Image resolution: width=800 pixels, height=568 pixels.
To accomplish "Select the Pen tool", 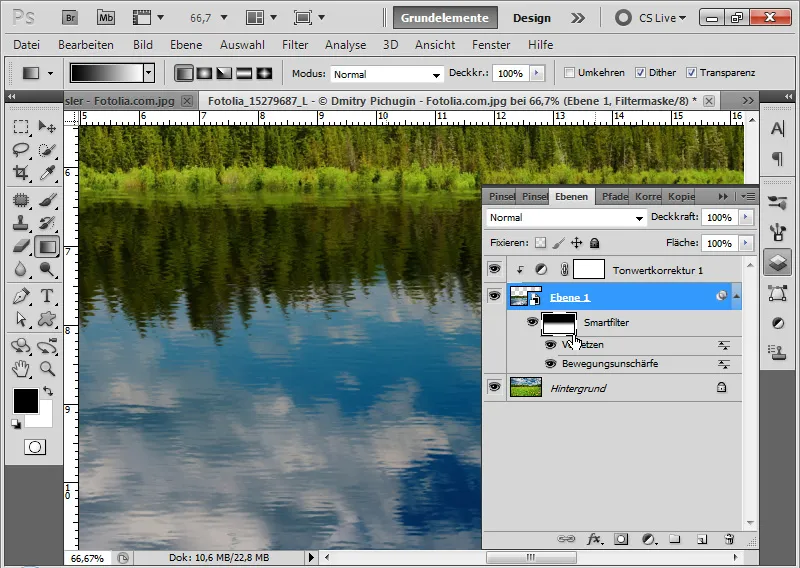I will 21,295.
